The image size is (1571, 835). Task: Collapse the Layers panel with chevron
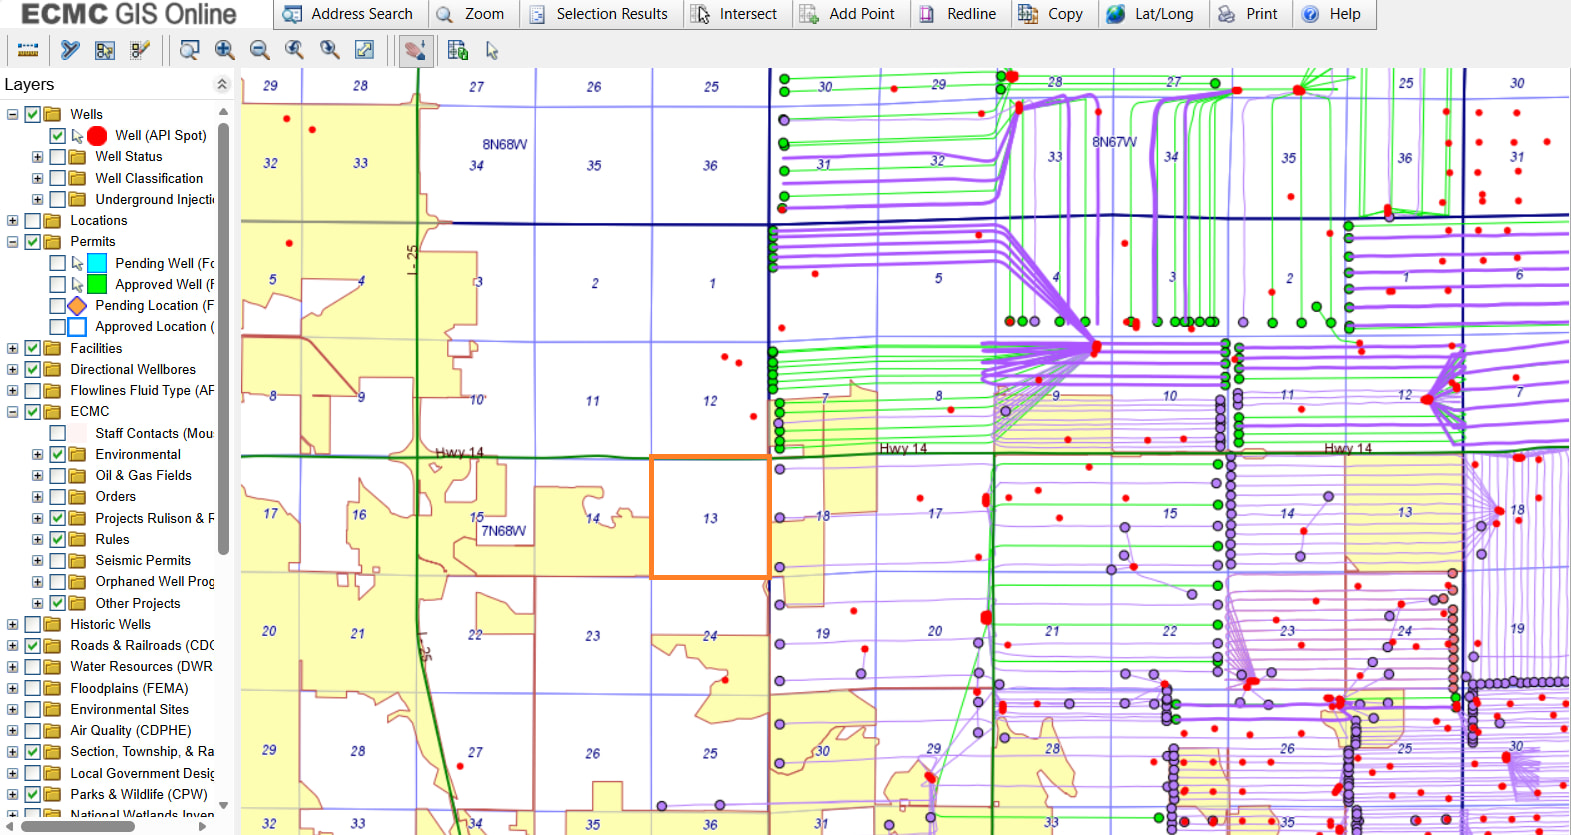point(222,85)
